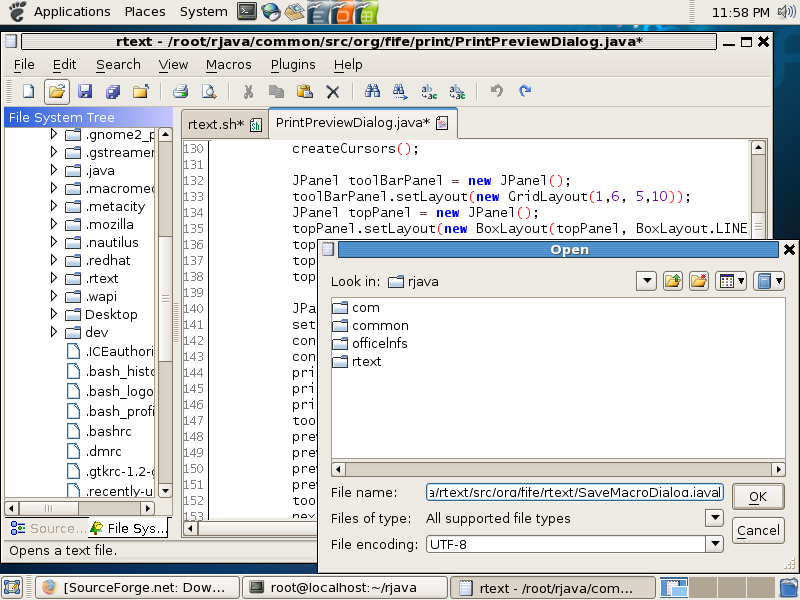
Task: Open the File encoding UTF-8 dropdown
Action: click(x=714, y=544)
